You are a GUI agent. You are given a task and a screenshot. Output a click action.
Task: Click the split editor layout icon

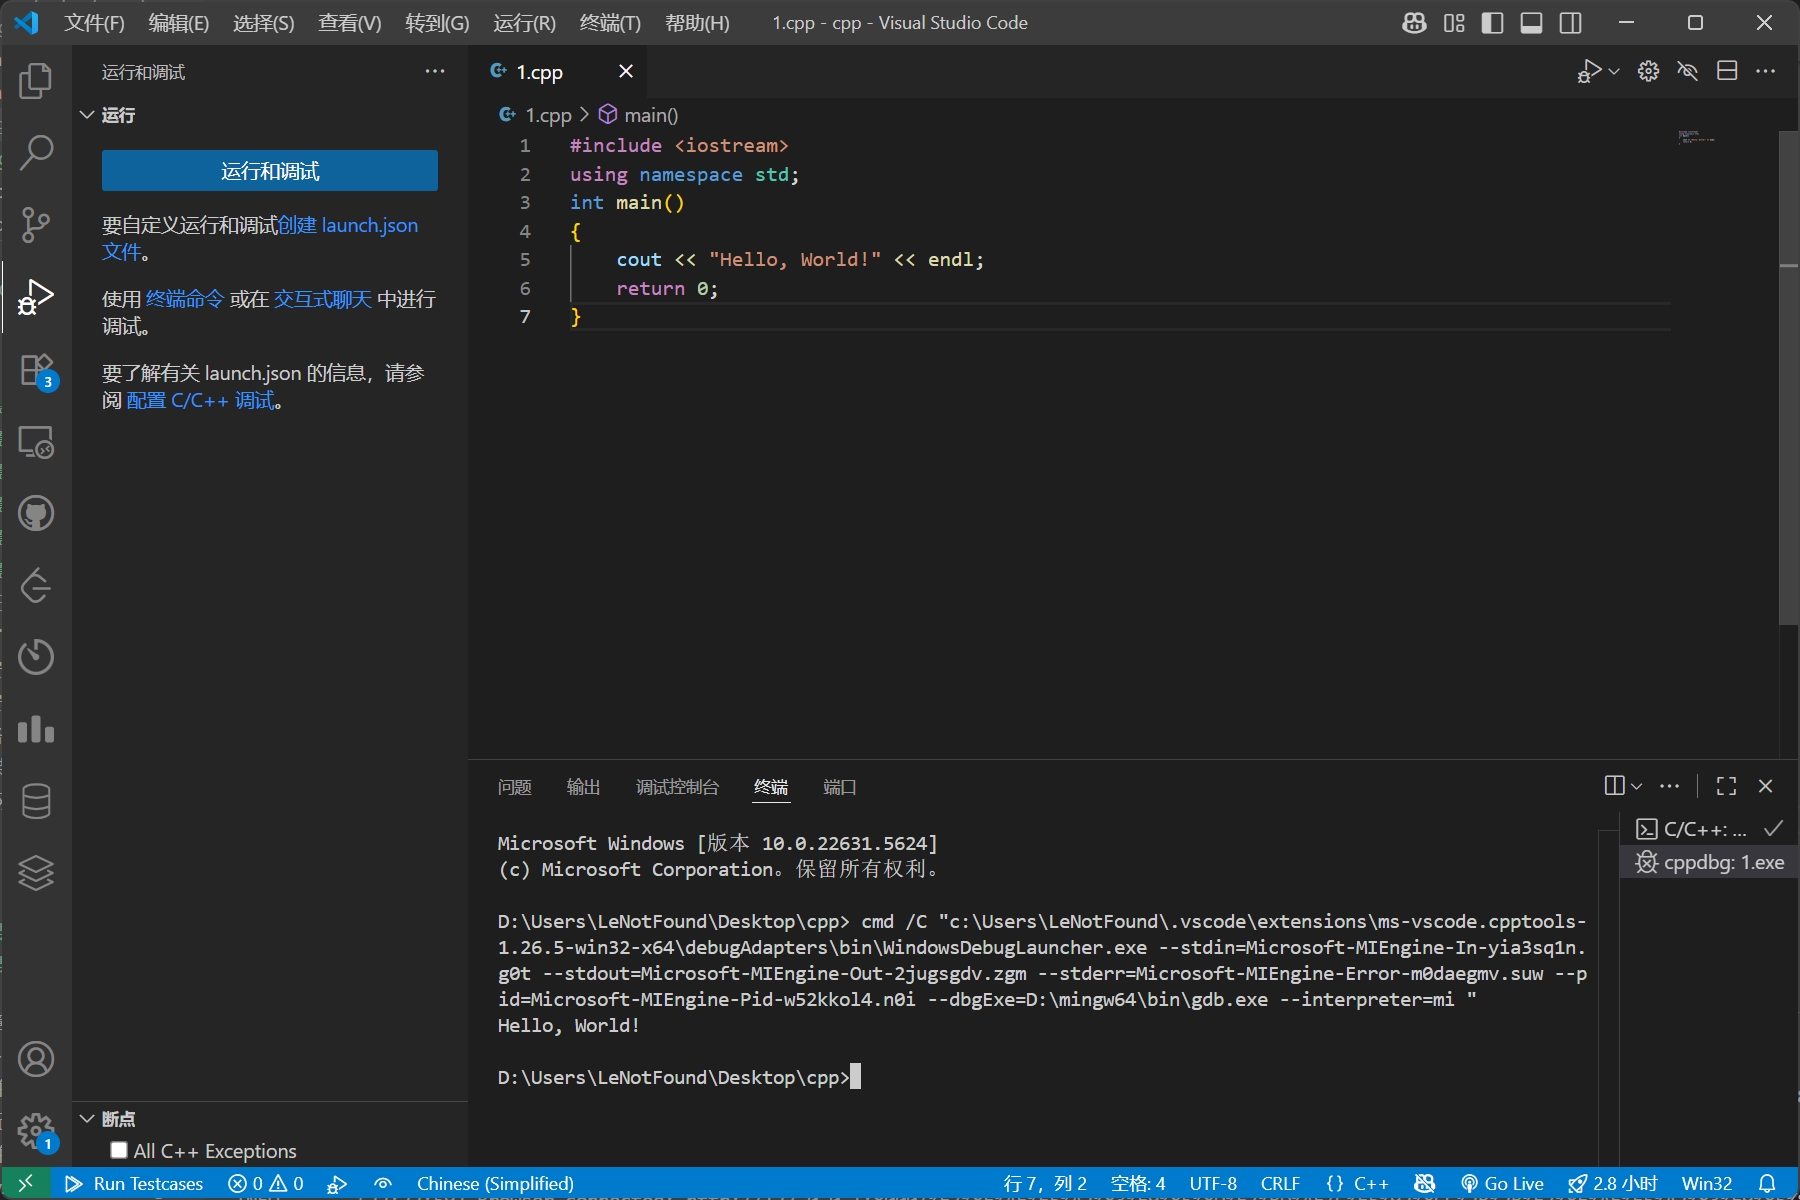[x=1726, y=71]
